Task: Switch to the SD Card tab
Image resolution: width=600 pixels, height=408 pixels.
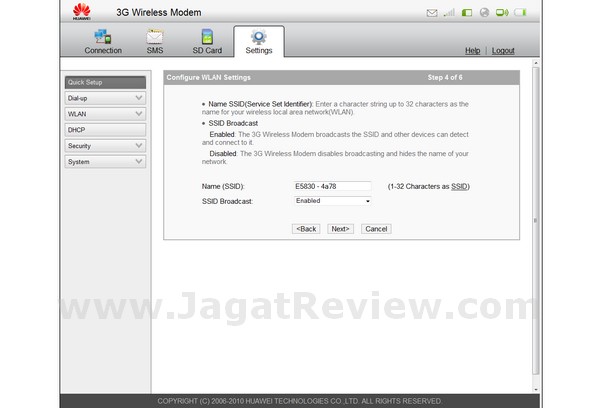Action: coord(207,42)
